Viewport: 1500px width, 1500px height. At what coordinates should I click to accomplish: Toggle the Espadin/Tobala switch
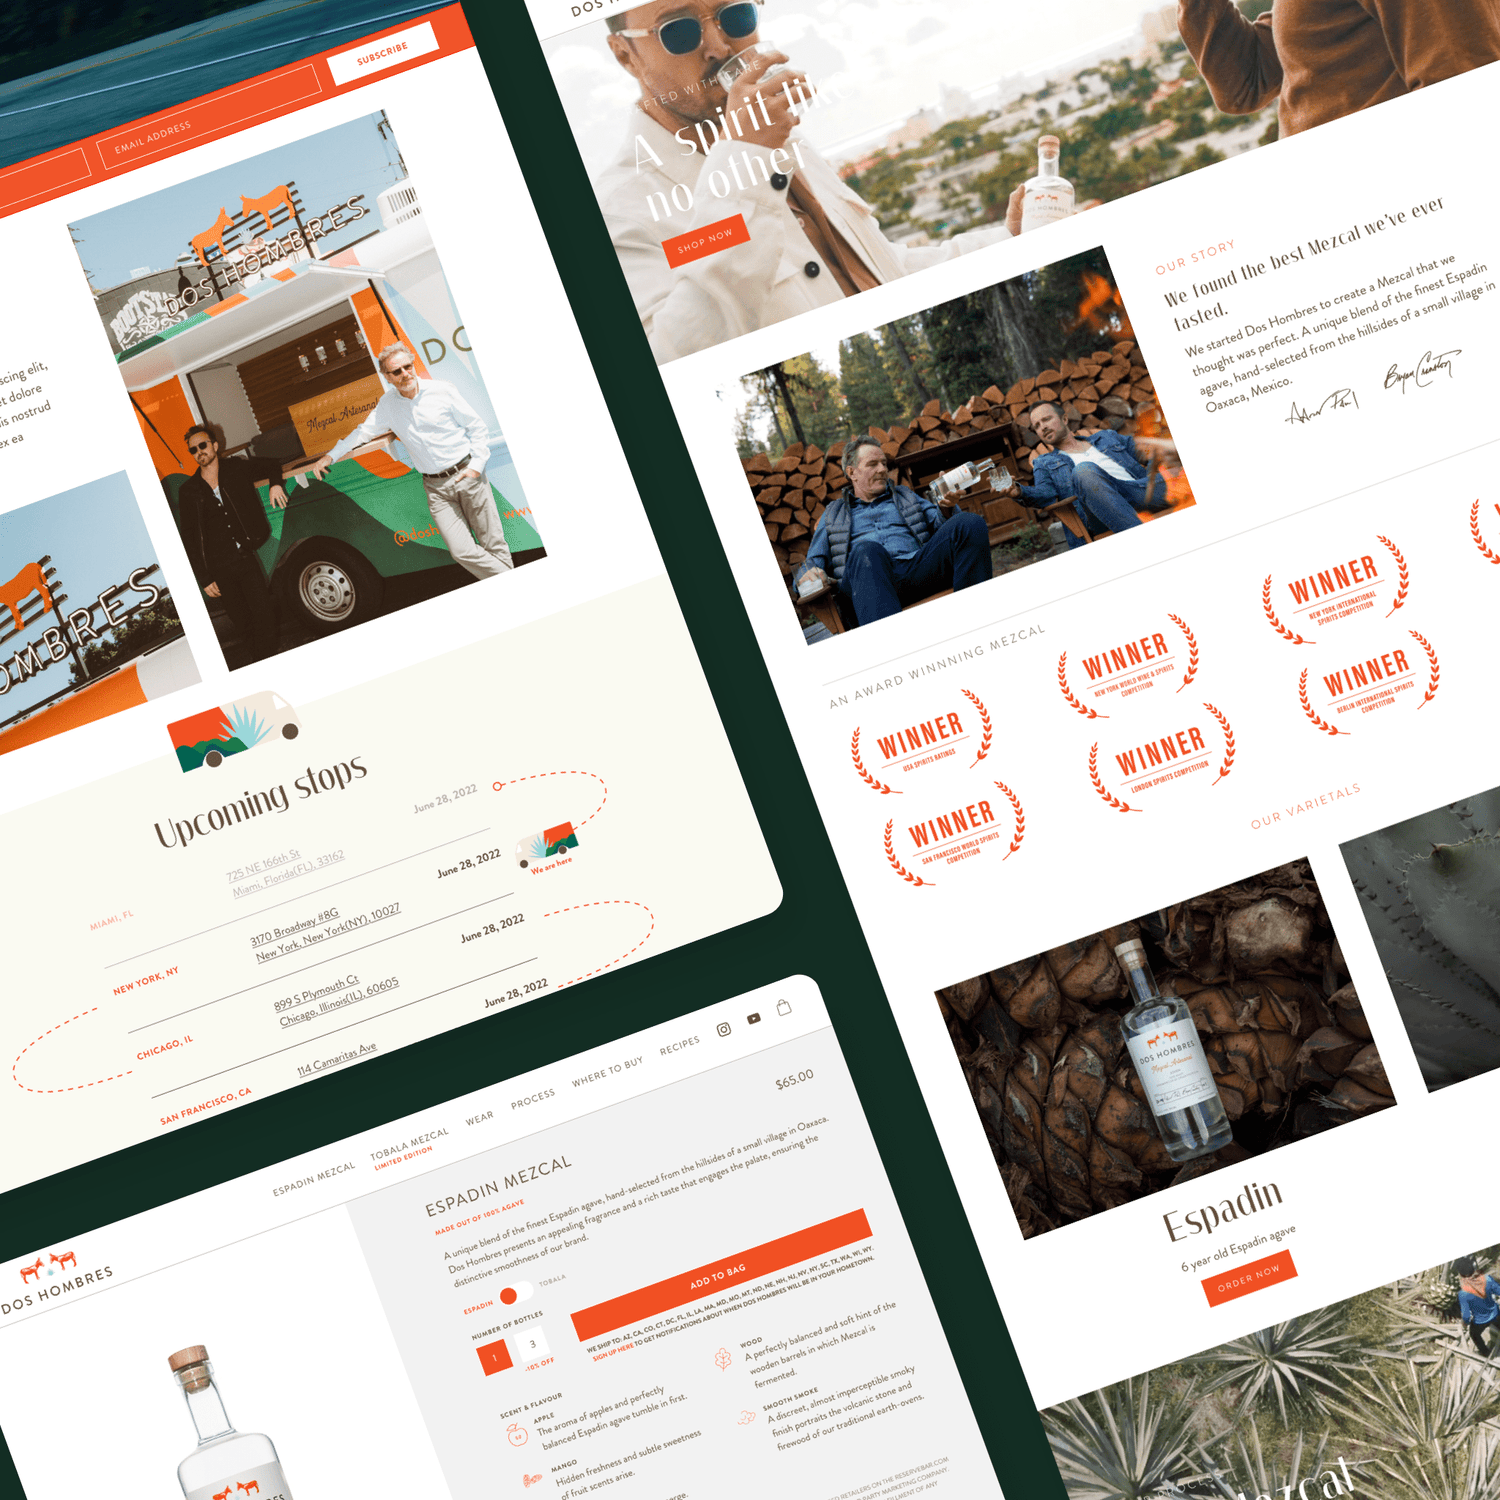(515, 1294)
